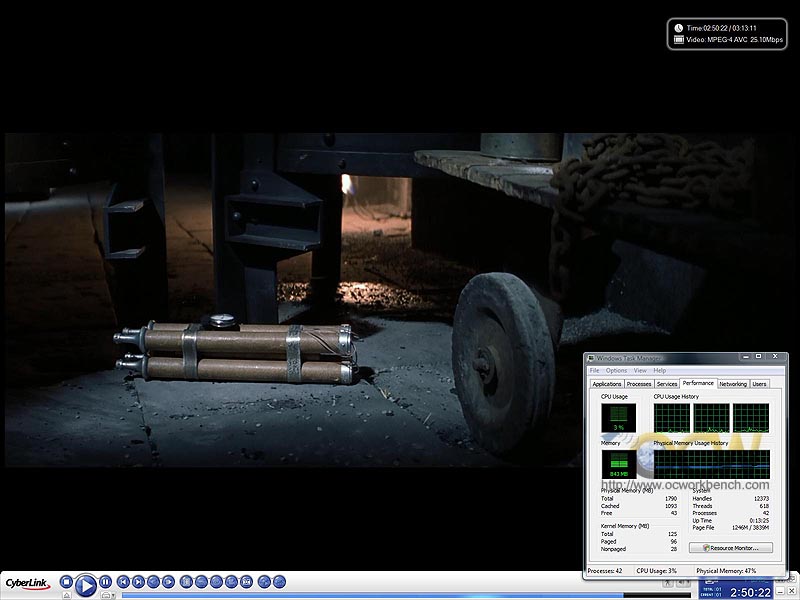The image size is (800, 600).
Task: Click the CPU Usage gauge showing 3 %
Action: pos(618,418)
